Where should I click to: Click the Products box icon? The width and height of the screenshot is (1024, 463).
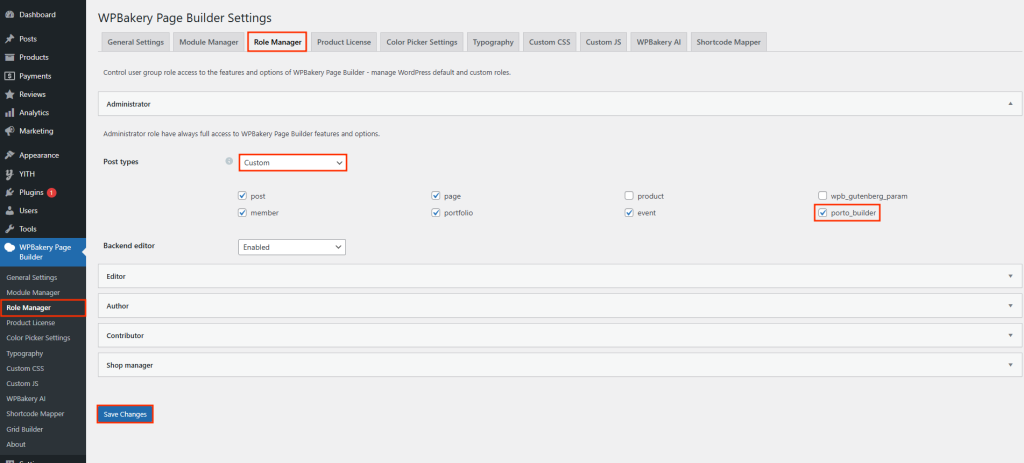(9, 57)
